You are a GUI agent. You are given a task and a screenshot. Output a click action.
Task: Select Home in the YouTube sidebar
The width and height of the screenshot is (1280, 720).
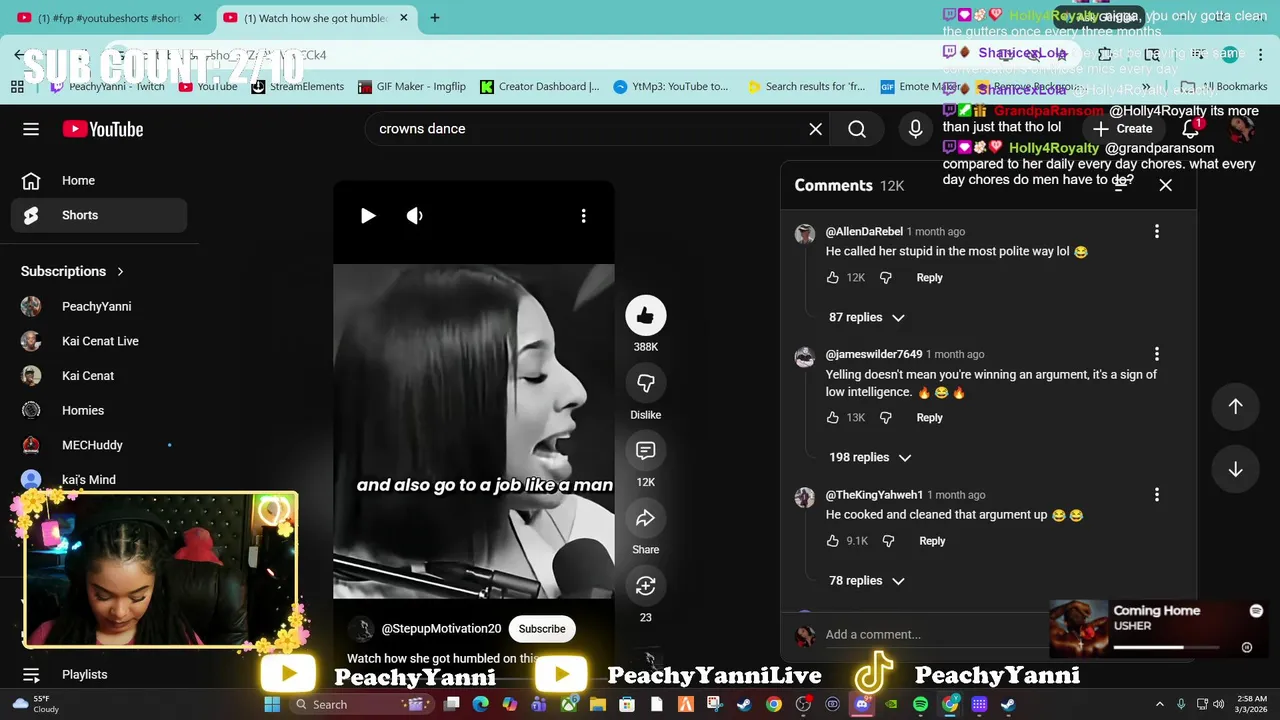pos(99,181)
